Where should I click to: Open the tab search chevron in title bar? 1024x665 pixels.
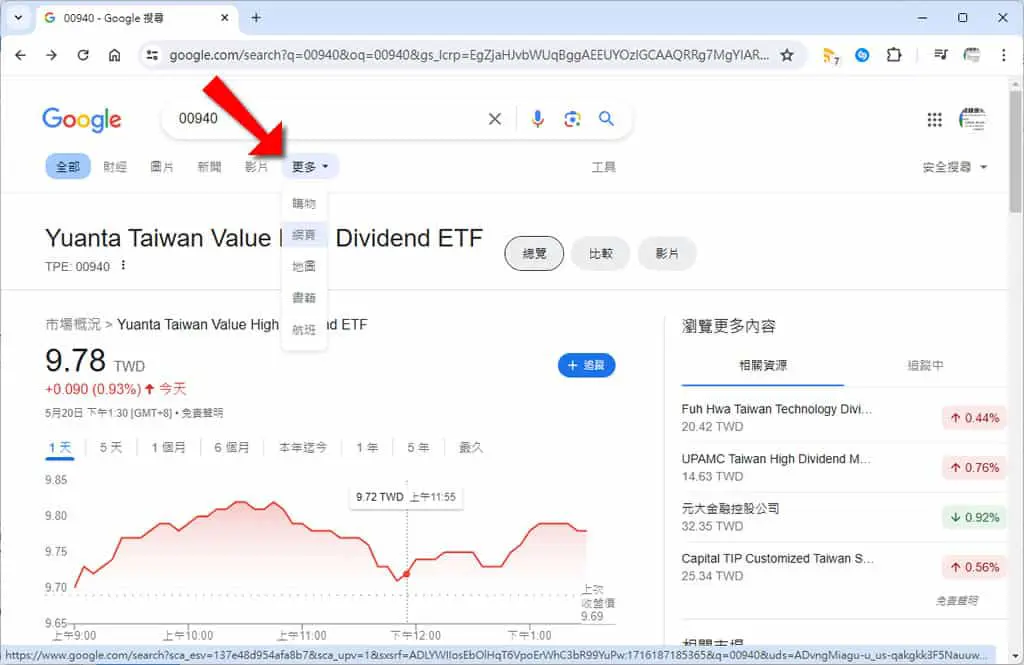tap(18, 18)
